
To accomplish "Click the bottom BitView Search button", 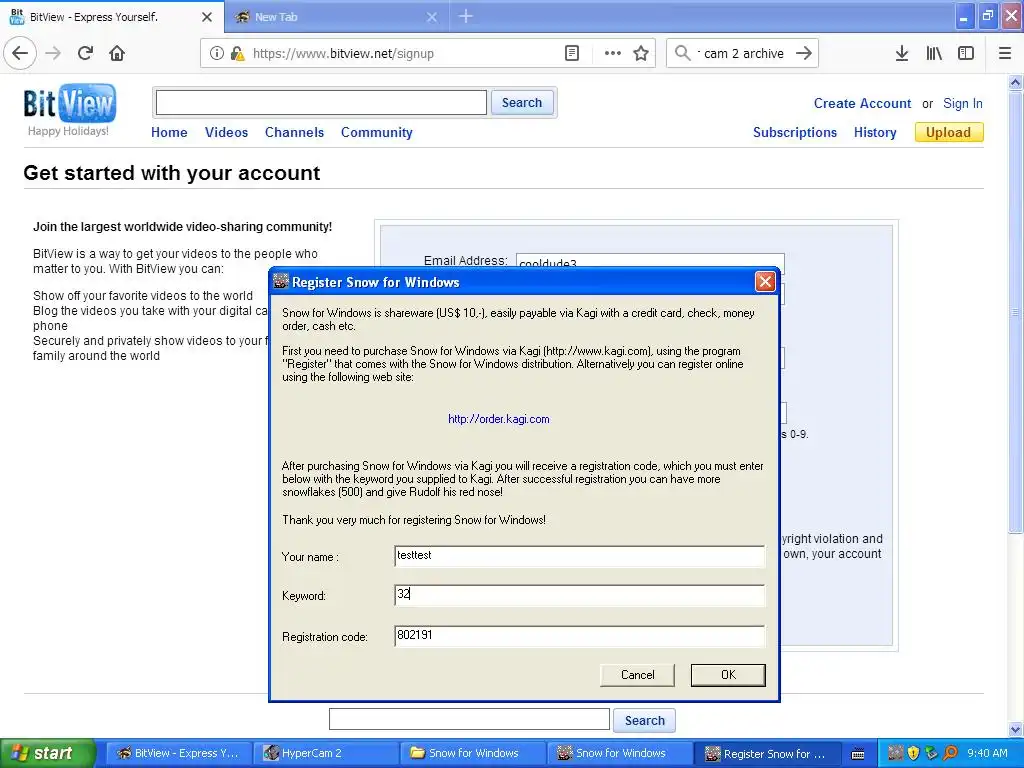I will (645, 720).
